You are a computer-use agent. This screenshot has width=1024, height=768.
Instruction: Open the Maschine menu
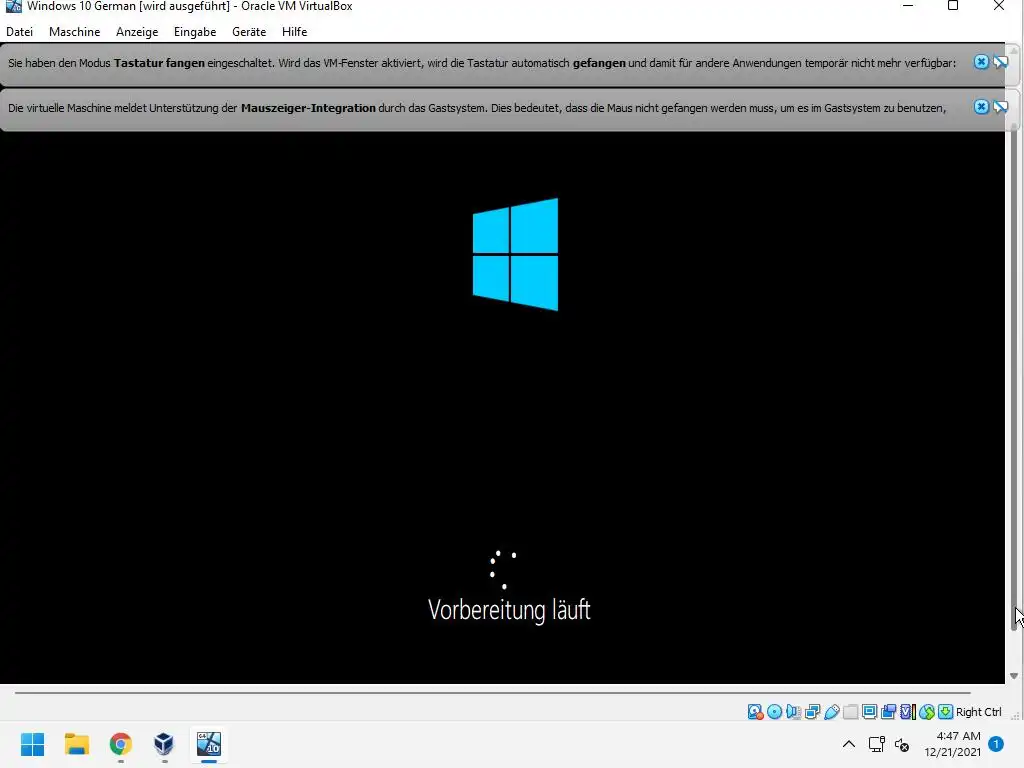(x=74, y=31)
